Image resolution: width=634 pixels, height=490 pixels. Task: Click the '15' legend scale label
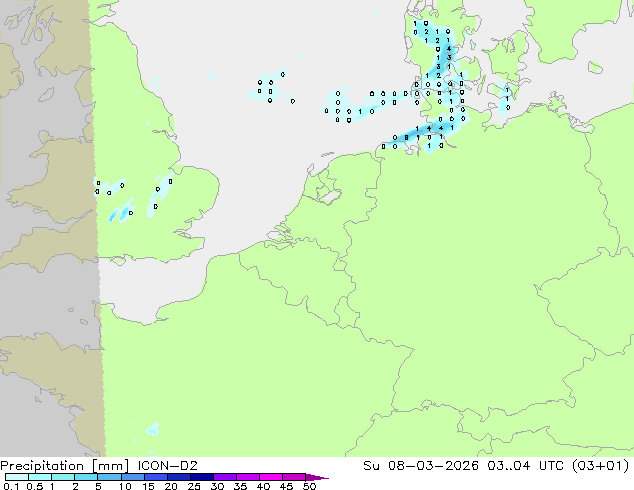click(x=148, y=486)
